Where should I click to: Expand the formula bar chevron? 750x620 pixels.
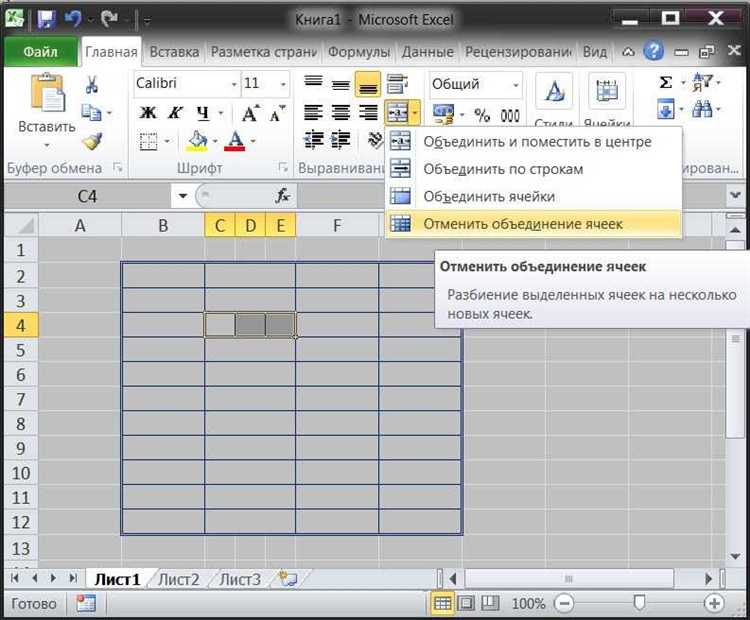734,195
